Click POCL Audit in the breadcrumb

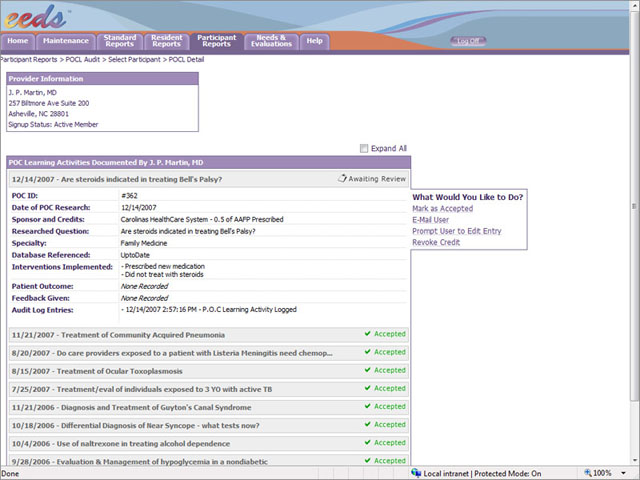click(82, 60)
